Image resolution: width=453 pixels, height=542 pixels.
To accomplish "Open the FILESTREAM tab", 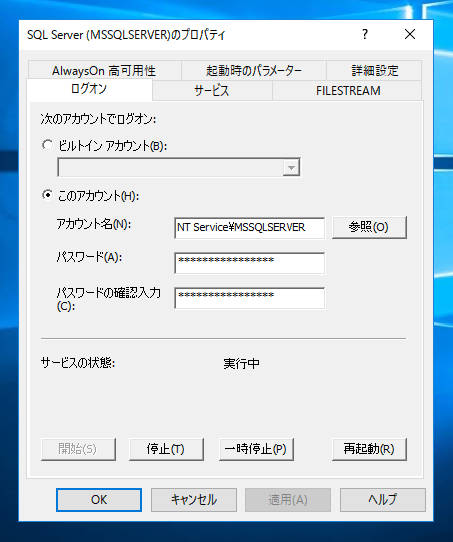I will point(347,91).
